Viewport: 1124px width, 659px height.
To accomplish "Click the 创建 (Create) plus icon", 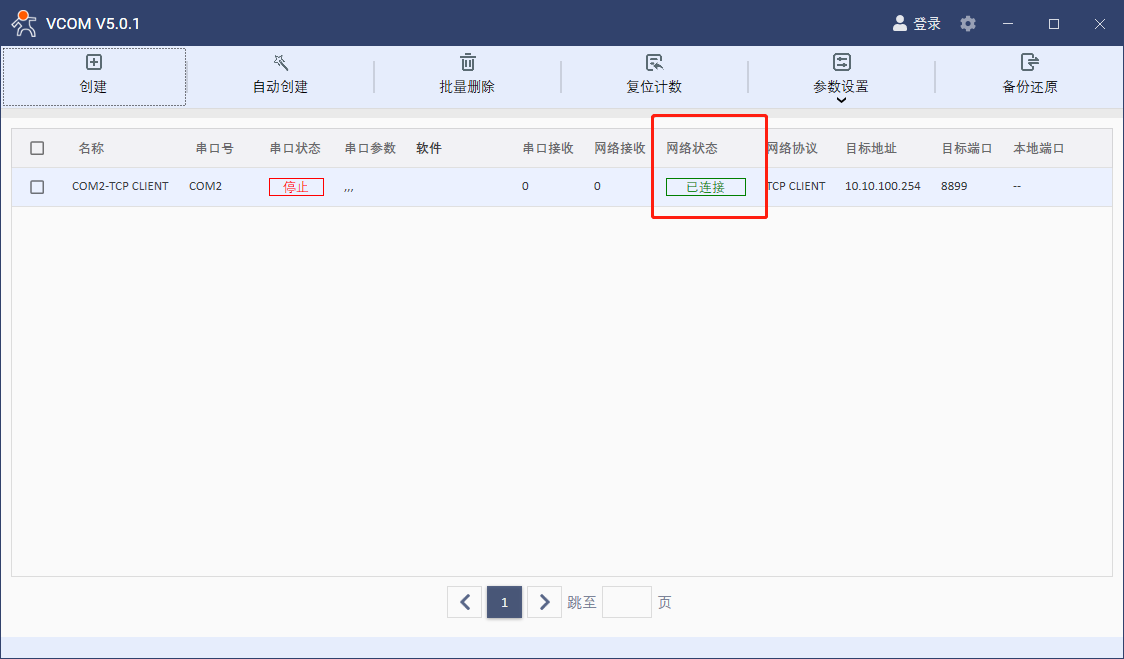I will click(x=94, y=63).
